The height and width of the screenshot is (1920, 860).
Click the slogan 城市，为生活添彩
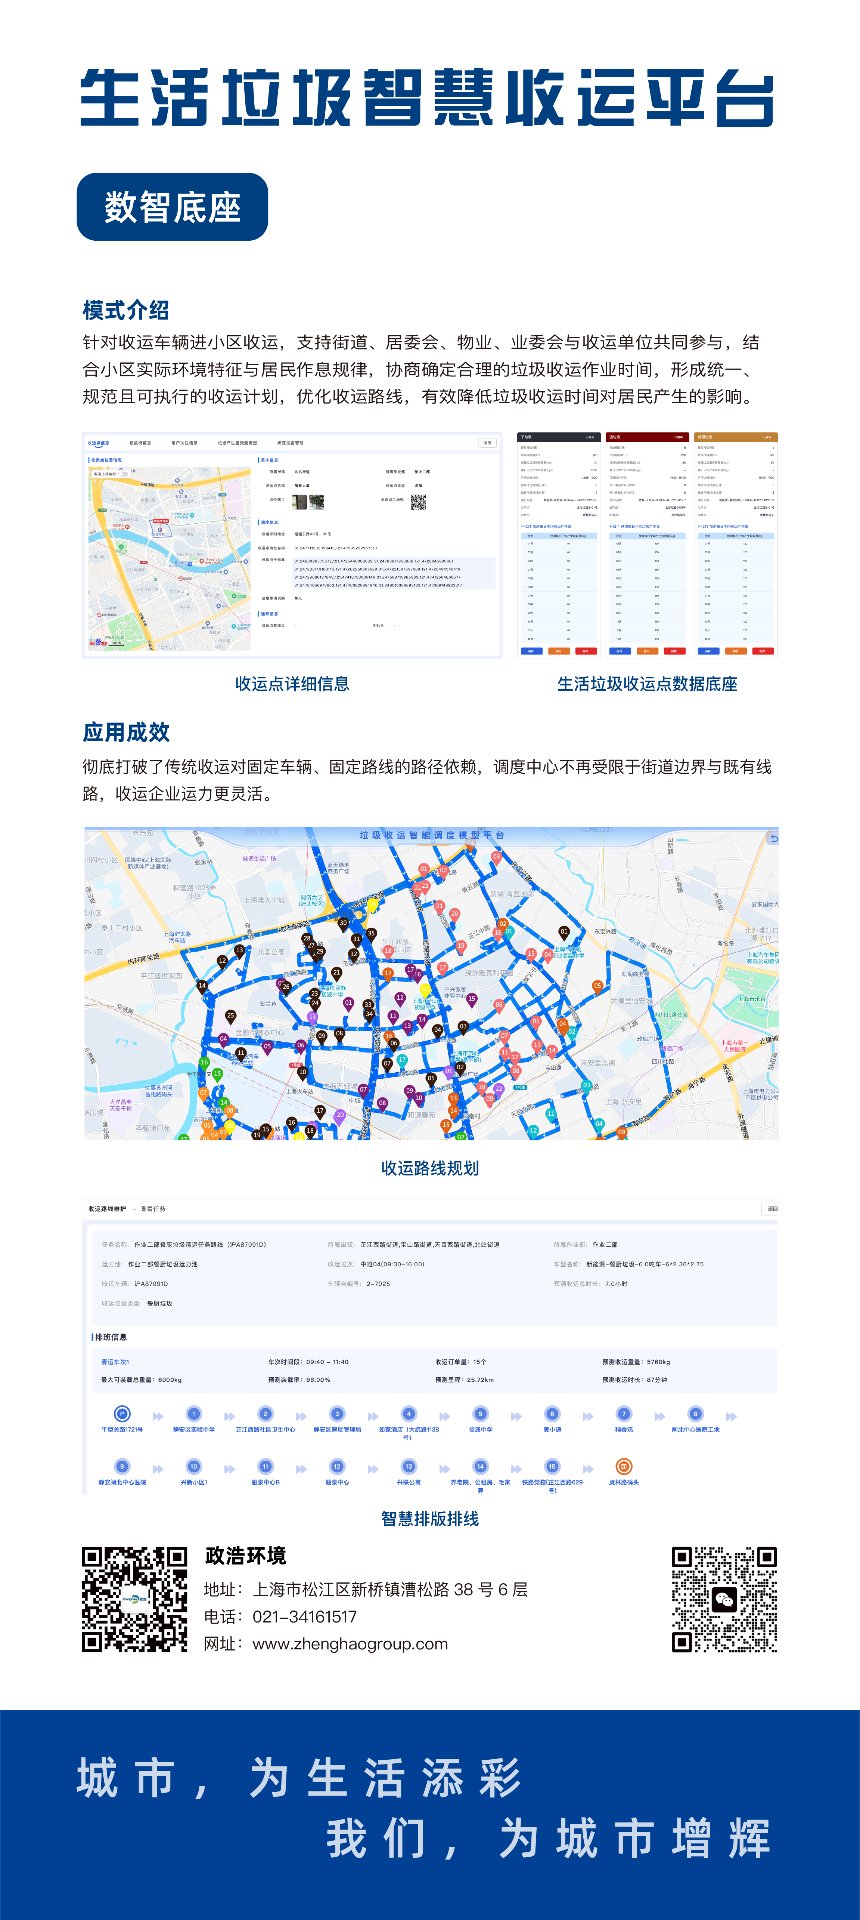[x=300, y=1779]
